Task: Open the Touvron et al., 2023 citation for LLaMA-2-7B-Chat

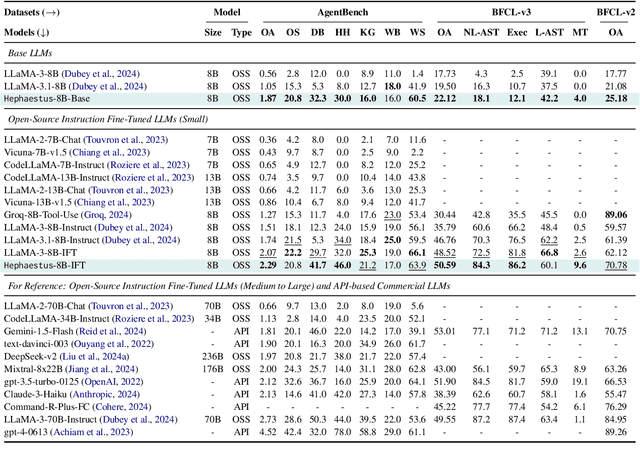Action: click(126, 140)
